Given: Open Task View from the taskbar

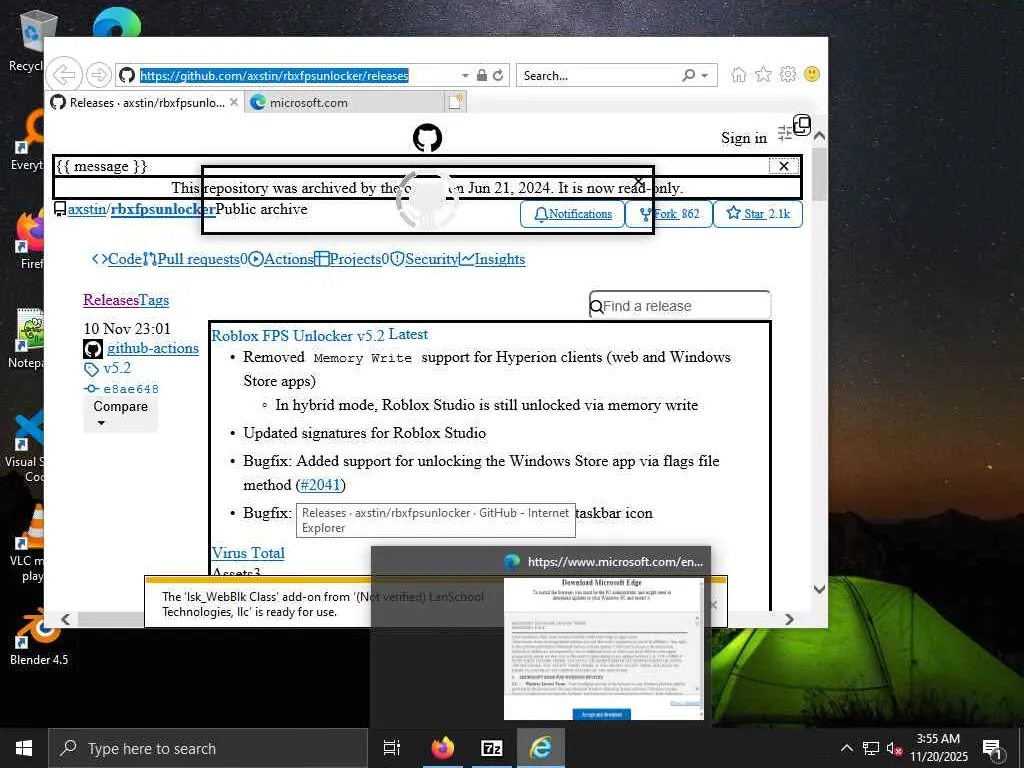Looking at the screenshot, I should (x=392, y=748).
